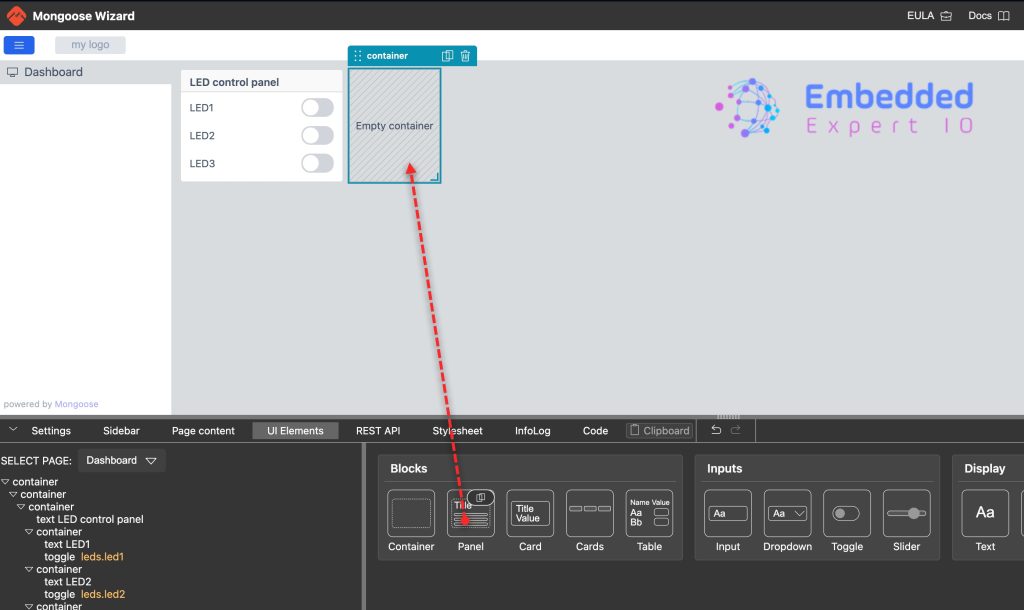Turn on the LED2 switch
1024x610 pixels.
[x=317, y=136]
